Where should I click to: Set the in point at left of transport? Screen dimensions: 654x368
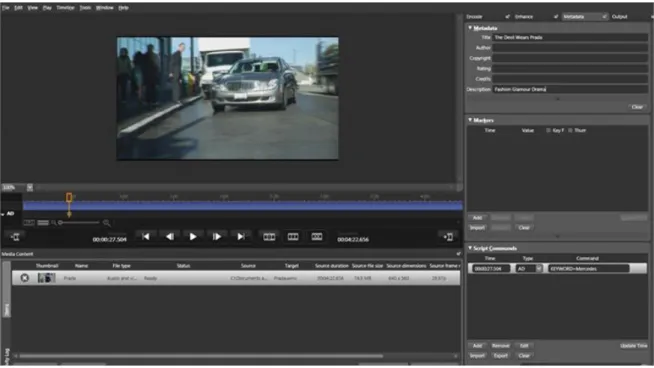coord(15,237)
